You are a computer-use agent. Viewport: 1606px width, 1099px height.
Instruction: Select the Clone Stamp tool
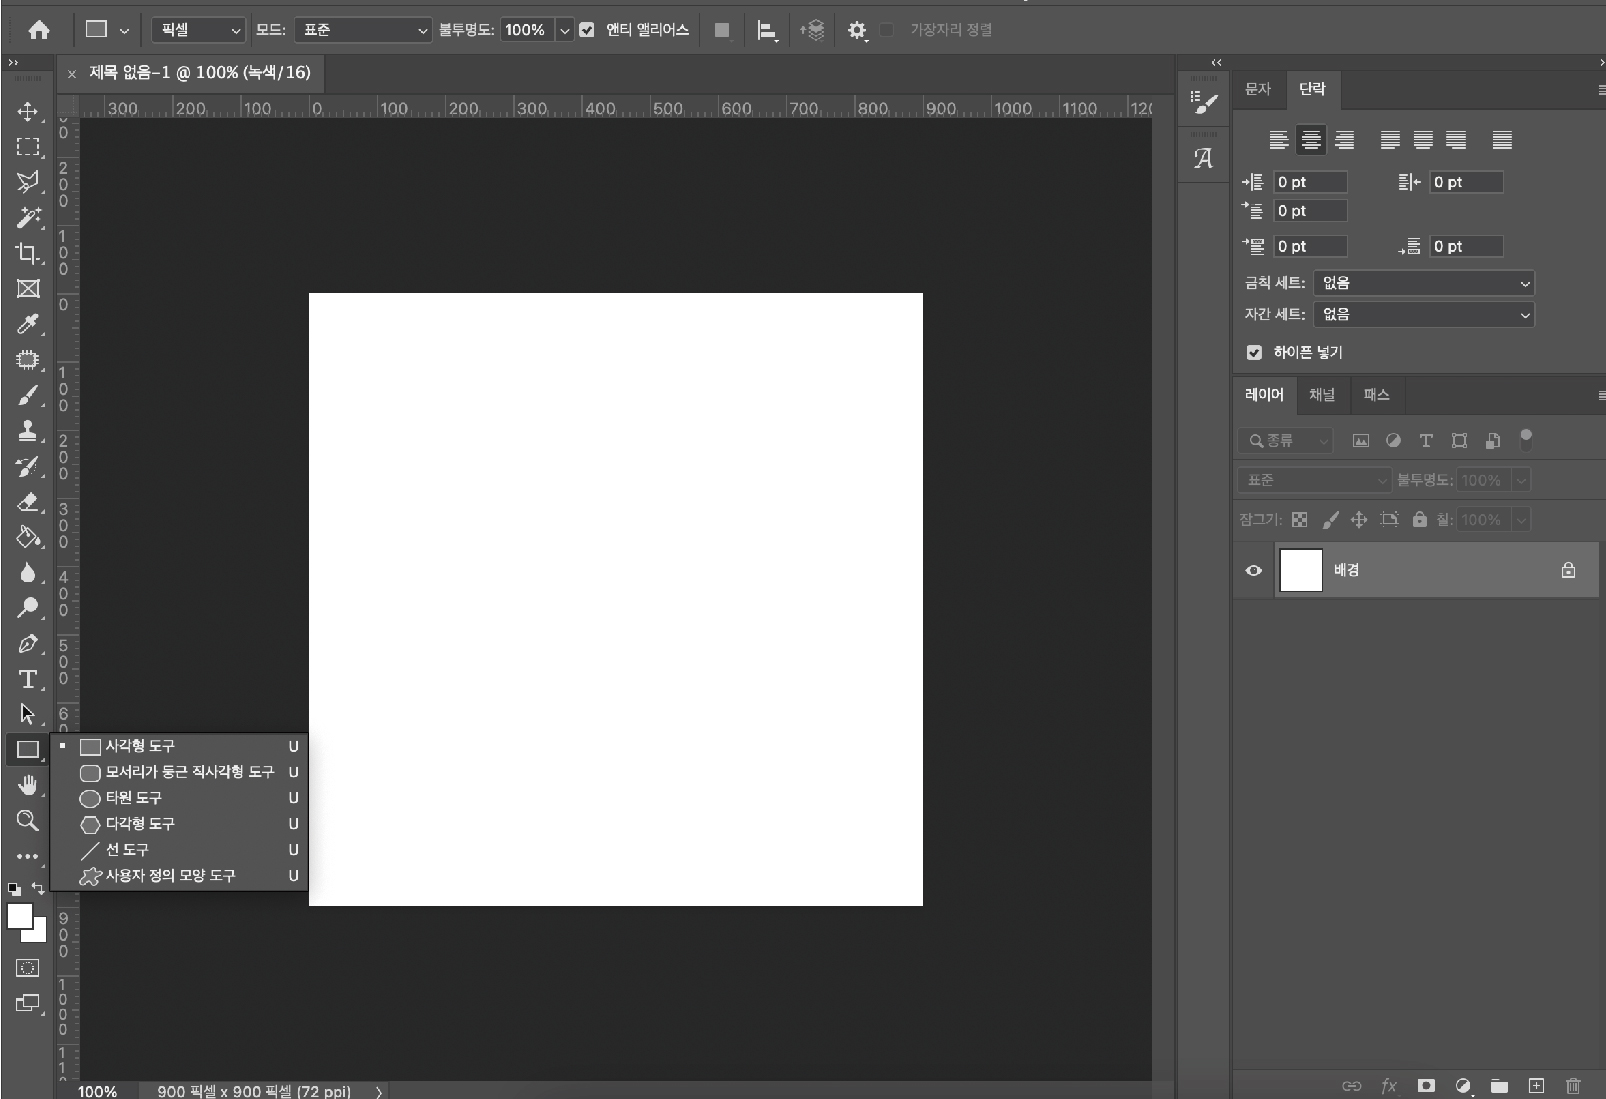(28, 431)
